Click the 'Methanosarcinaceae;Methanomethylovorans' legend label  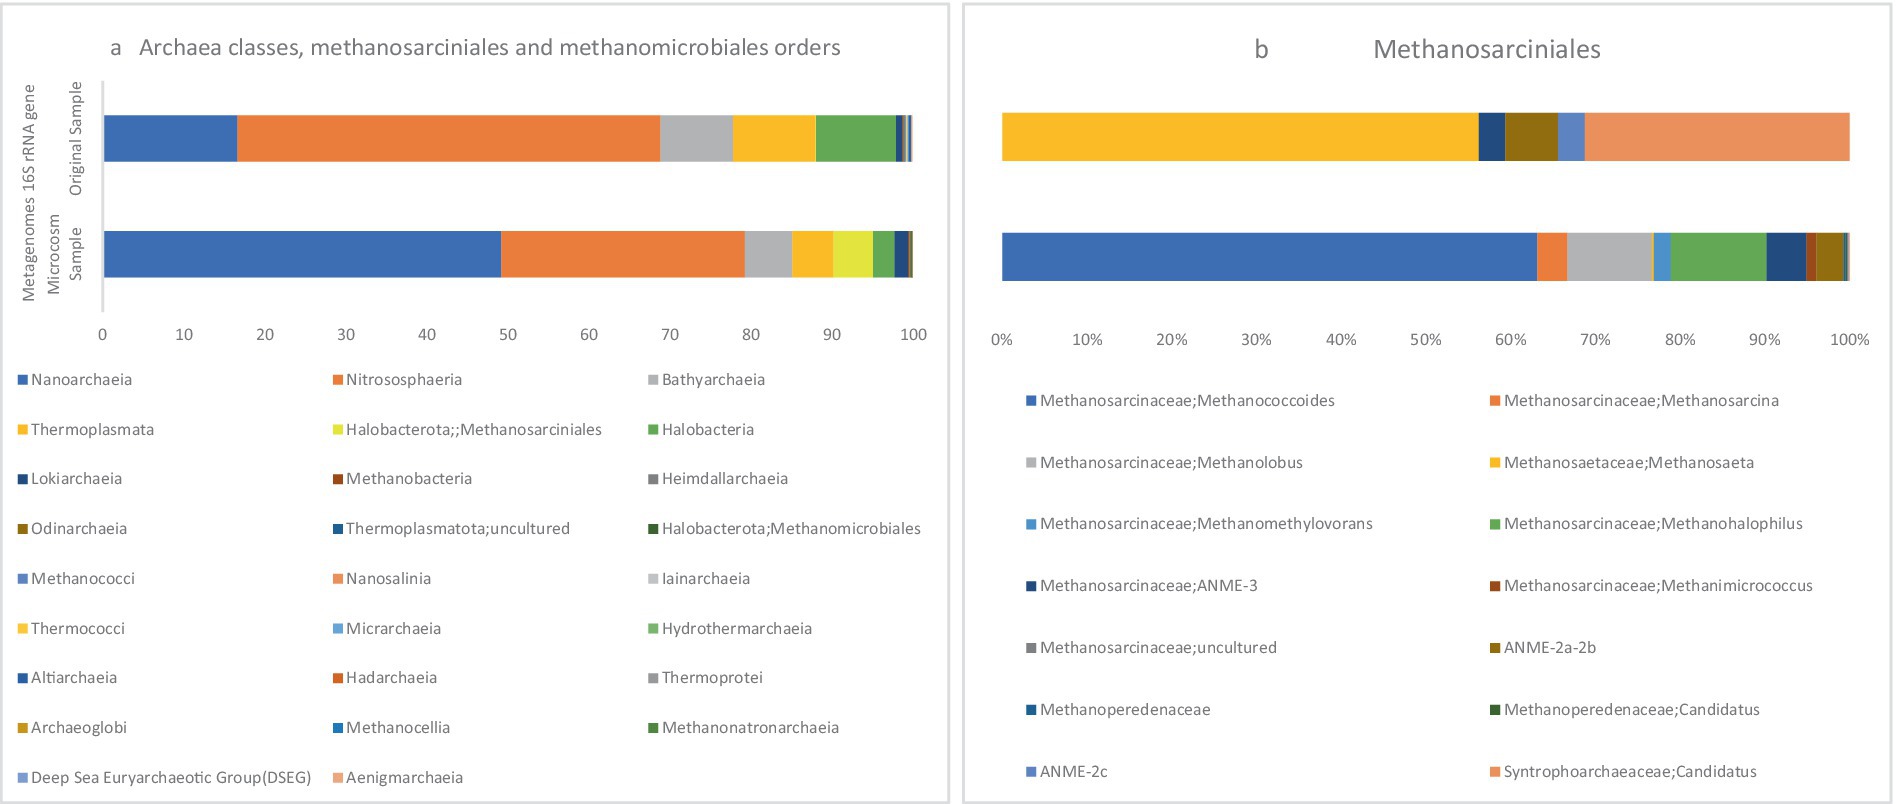point(1206,524)
